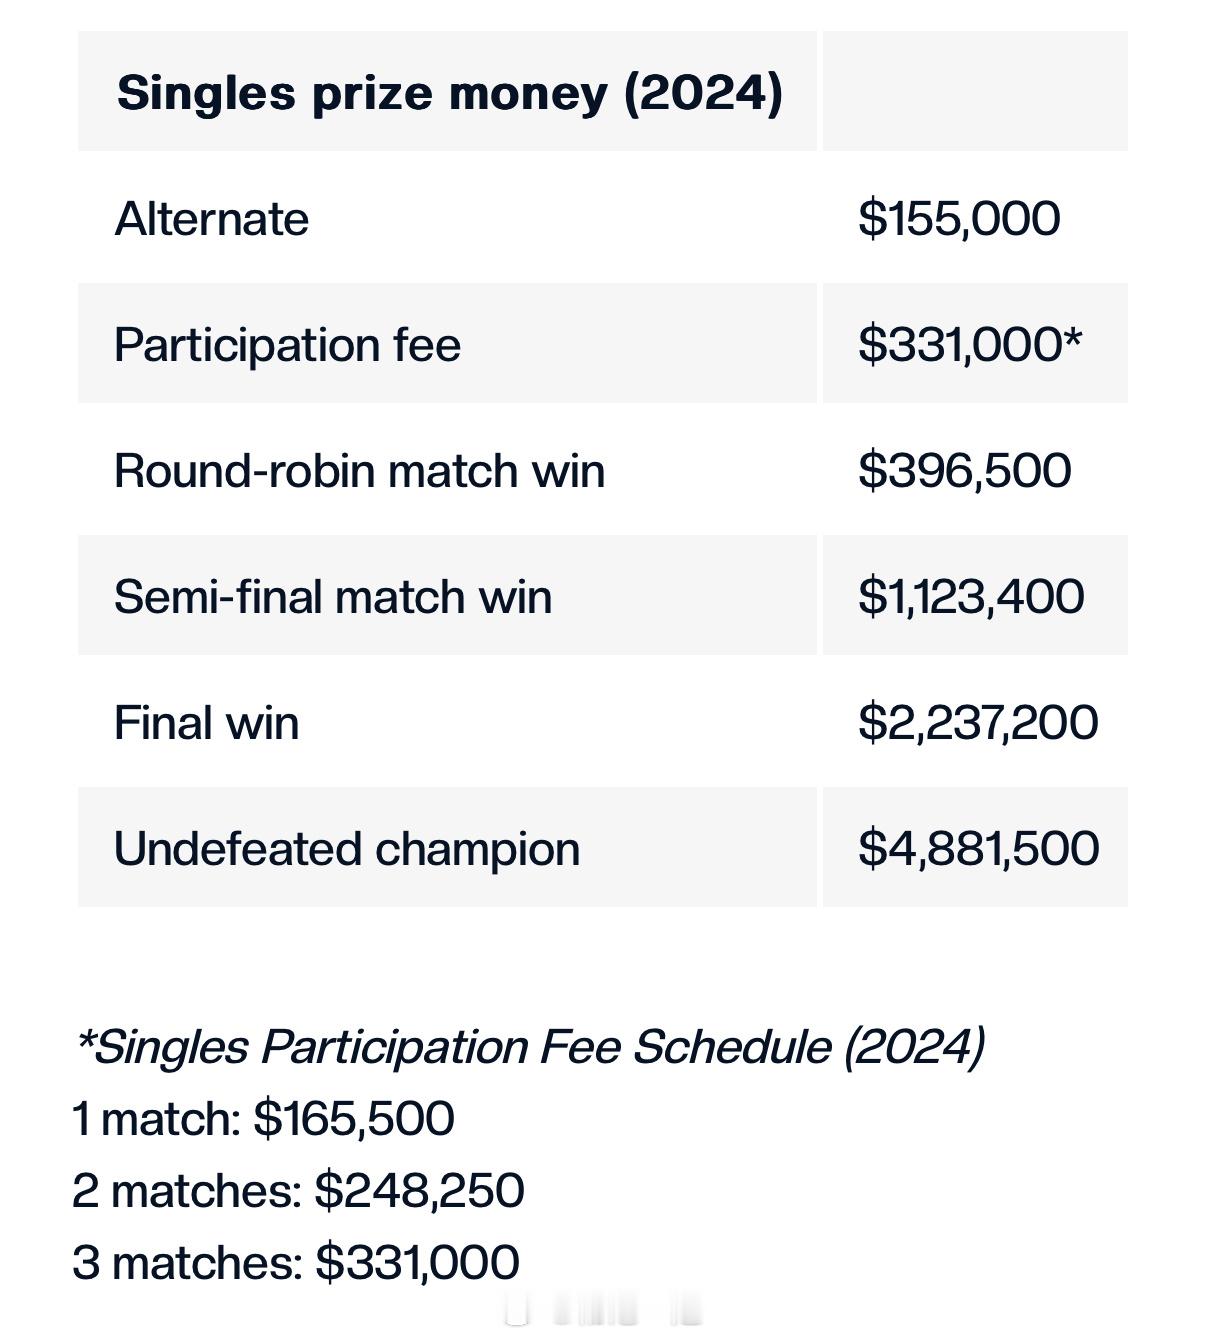
Task: Click the $396,500 round-robin amount
Action: pos(964,470)
